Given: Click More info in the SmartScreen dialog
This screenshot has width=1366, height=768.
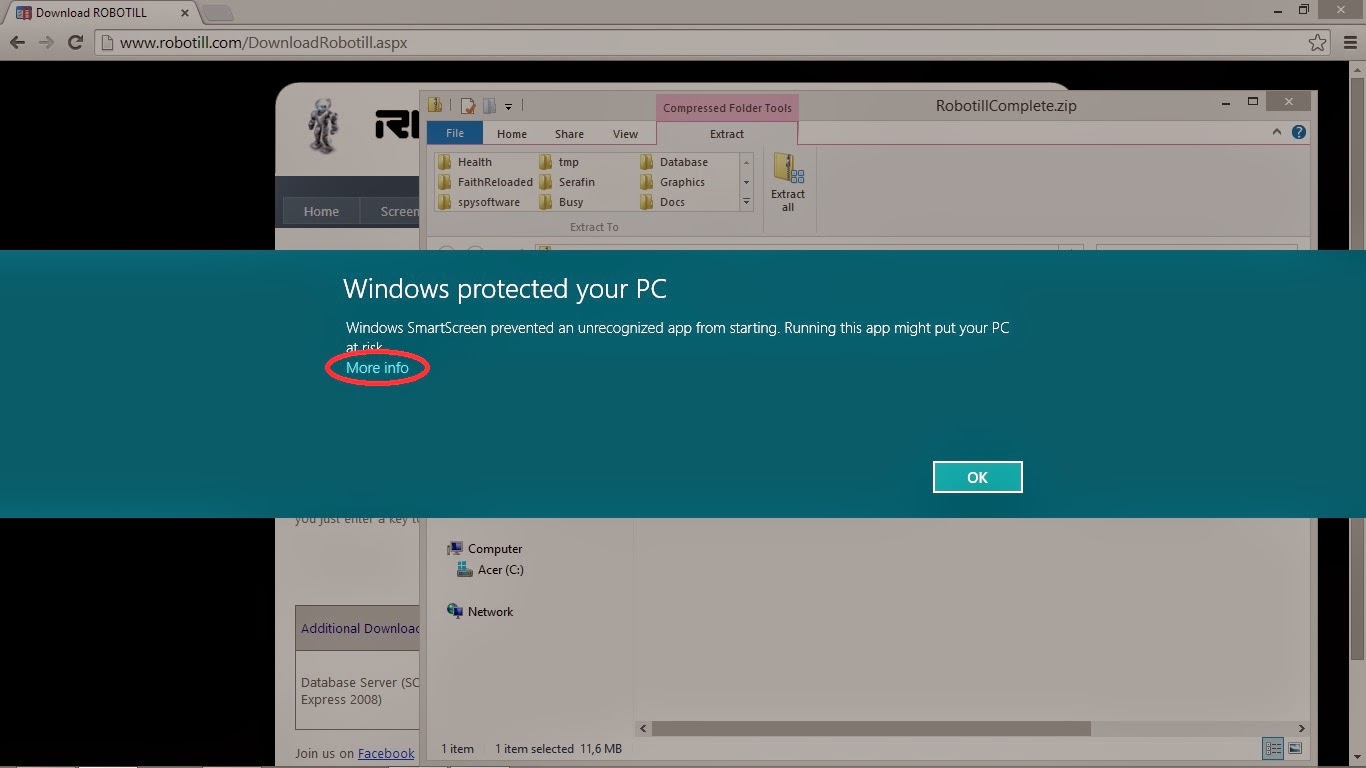Looking at the screenshot, I should 377,368.
